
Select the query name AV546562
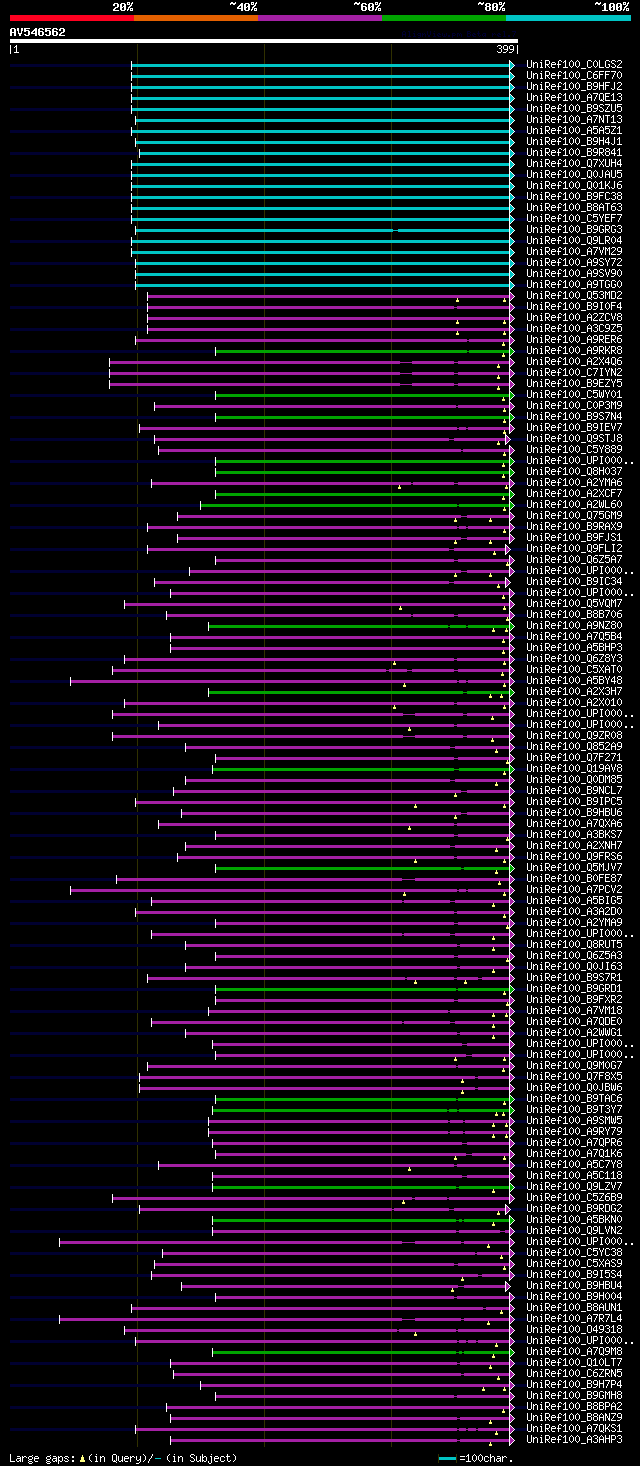click(x=38, y=32)
